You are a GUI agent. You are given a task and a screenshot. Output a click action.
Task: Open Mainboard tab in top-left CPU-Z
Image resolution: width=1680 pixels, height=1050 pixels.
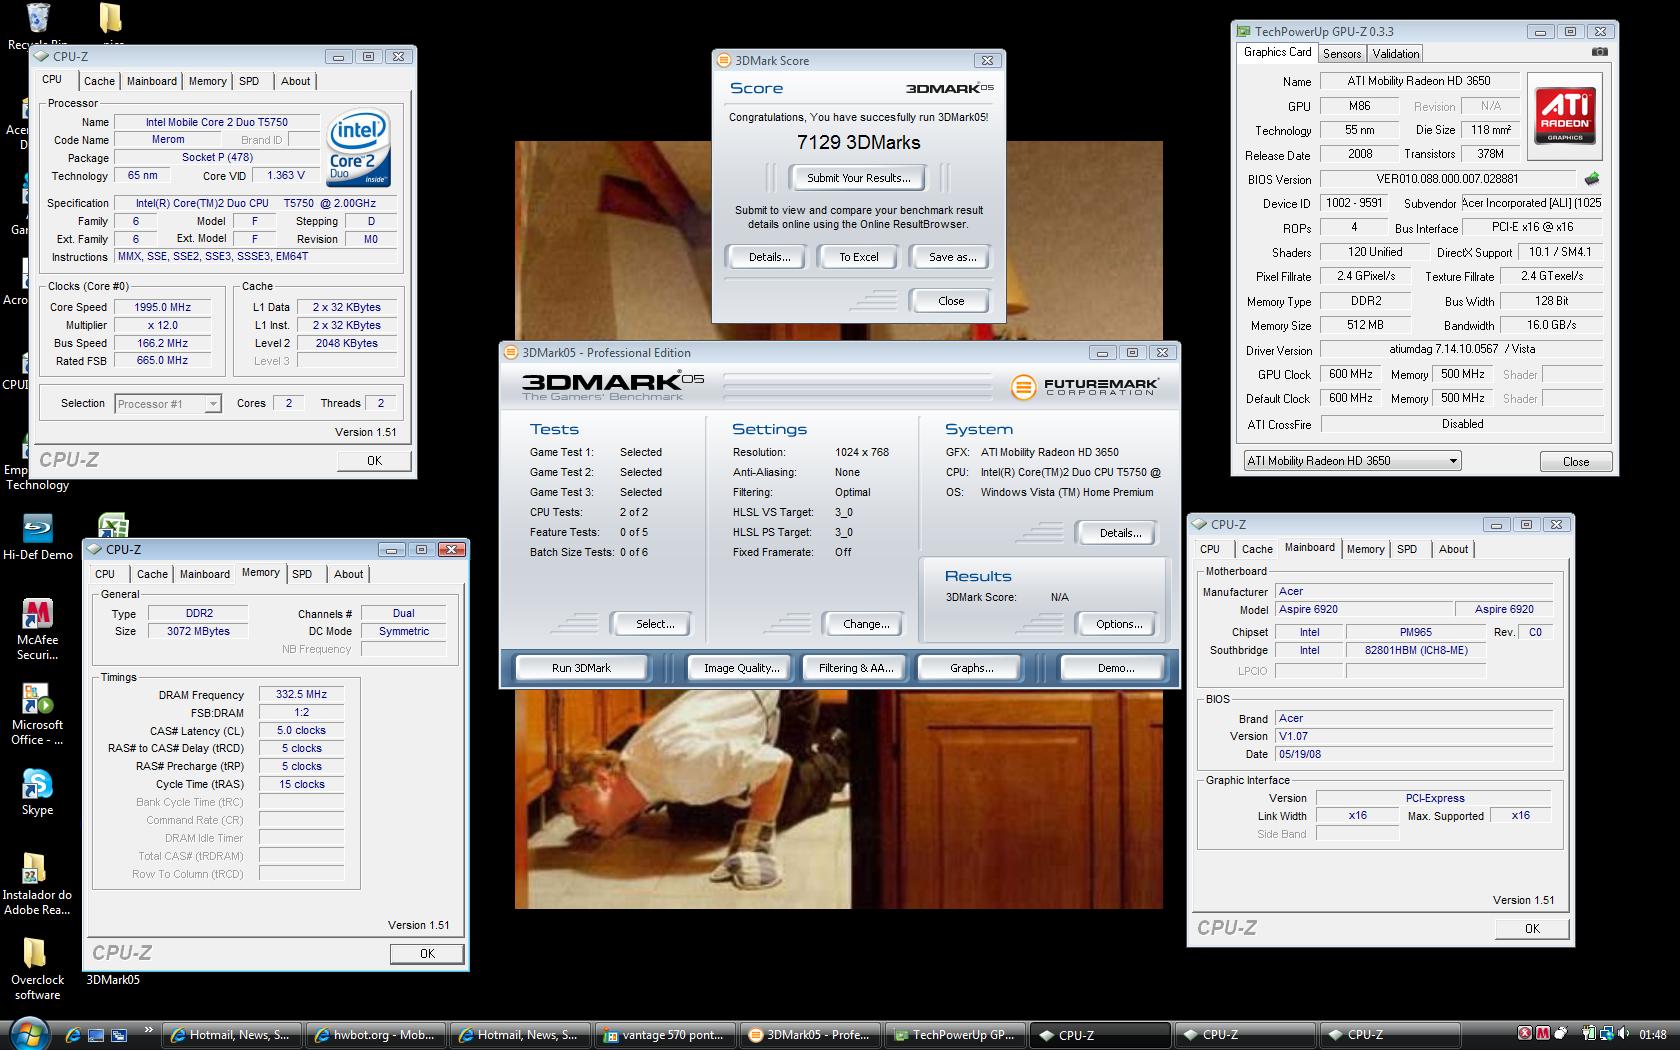click(152, 81)
